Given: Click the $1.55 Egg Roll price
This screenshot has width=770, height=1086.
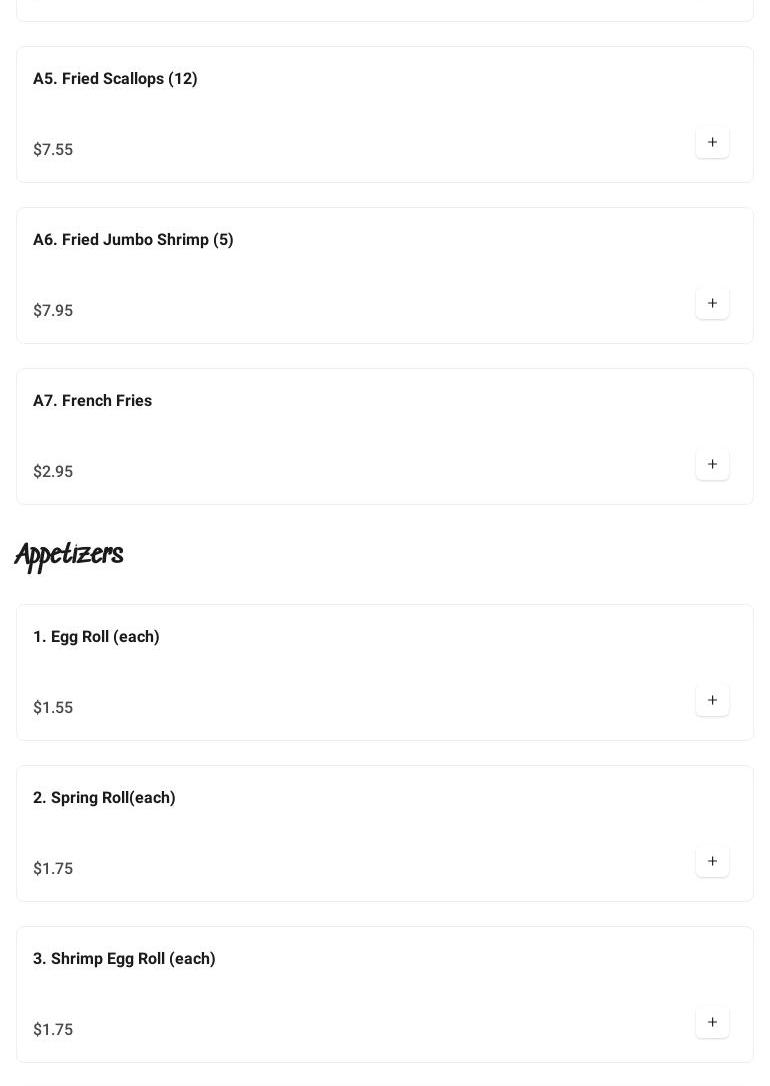Looking at the screenshot, I should click(53, 708).
